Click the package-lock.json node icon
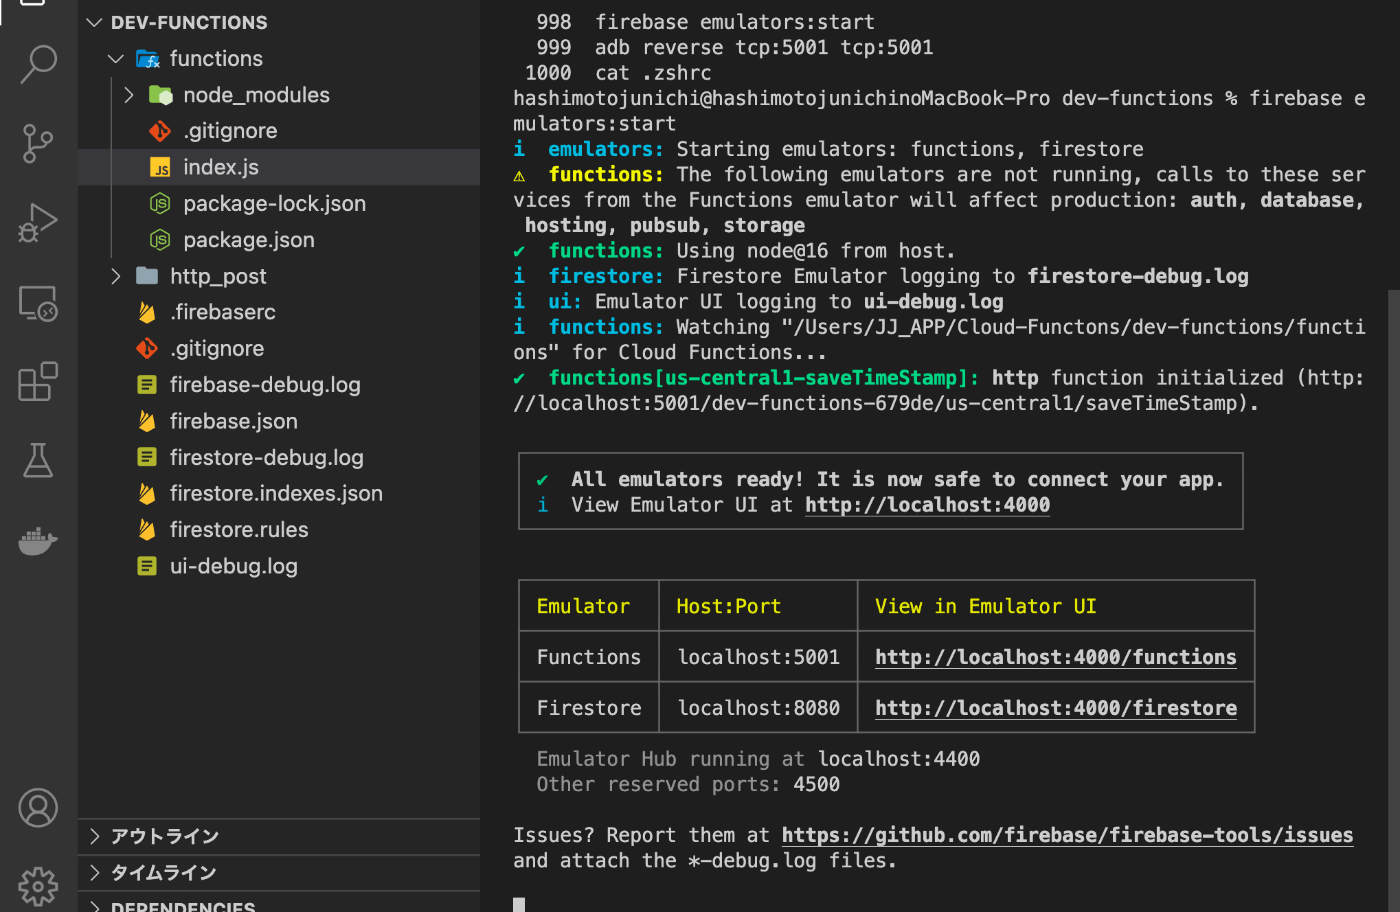The image size is (1400, 912). [x=160, y=204]
